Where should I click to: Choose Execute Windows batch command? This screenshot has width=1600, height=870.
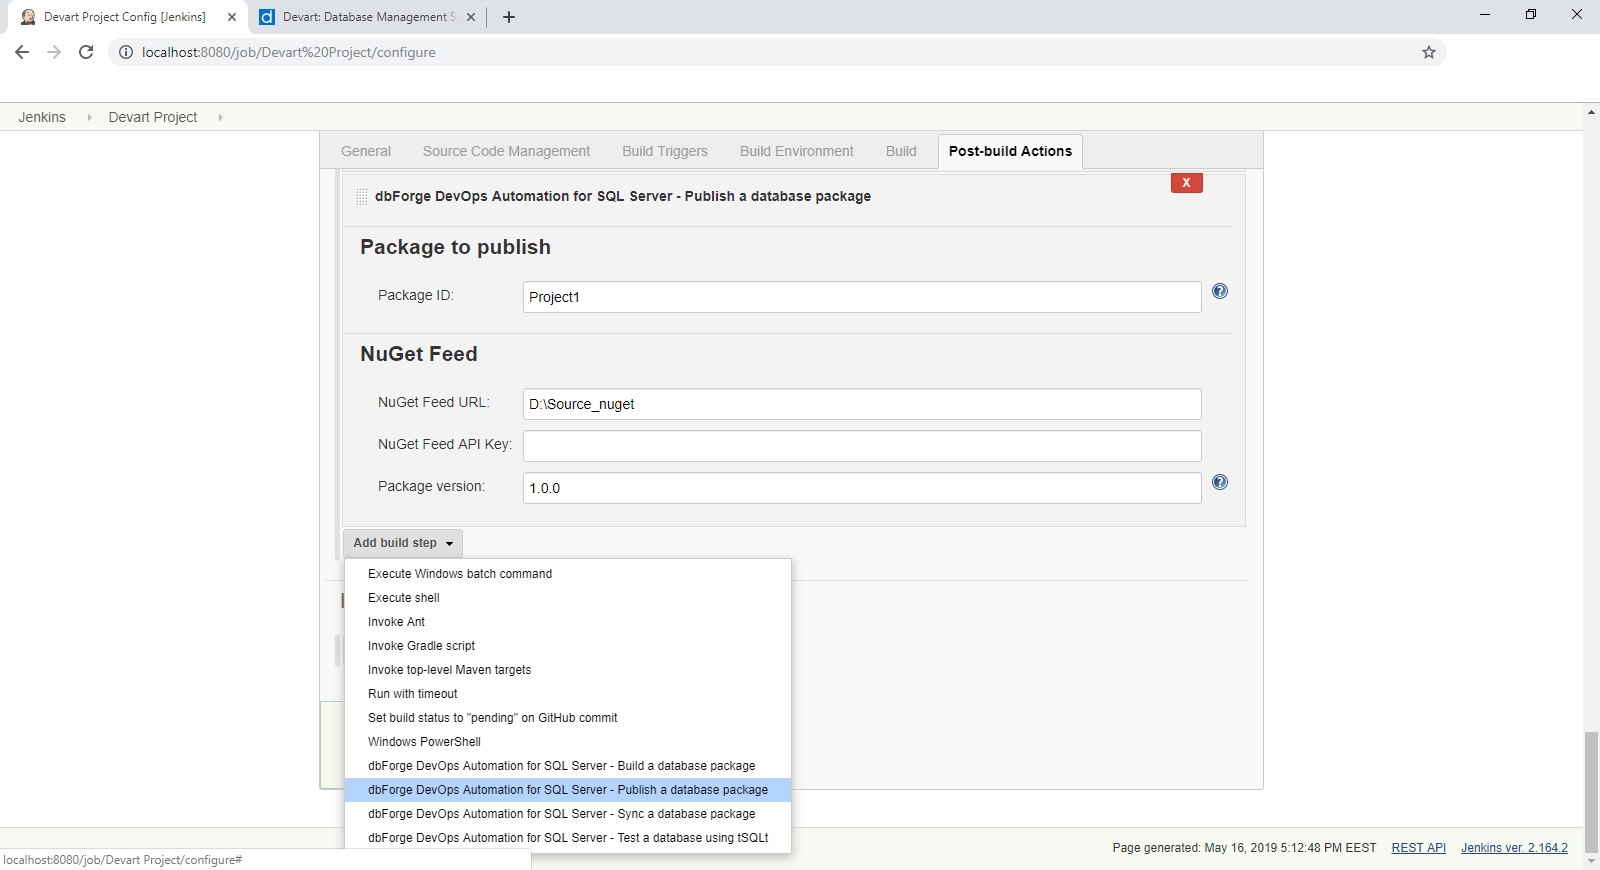(568, 574)
